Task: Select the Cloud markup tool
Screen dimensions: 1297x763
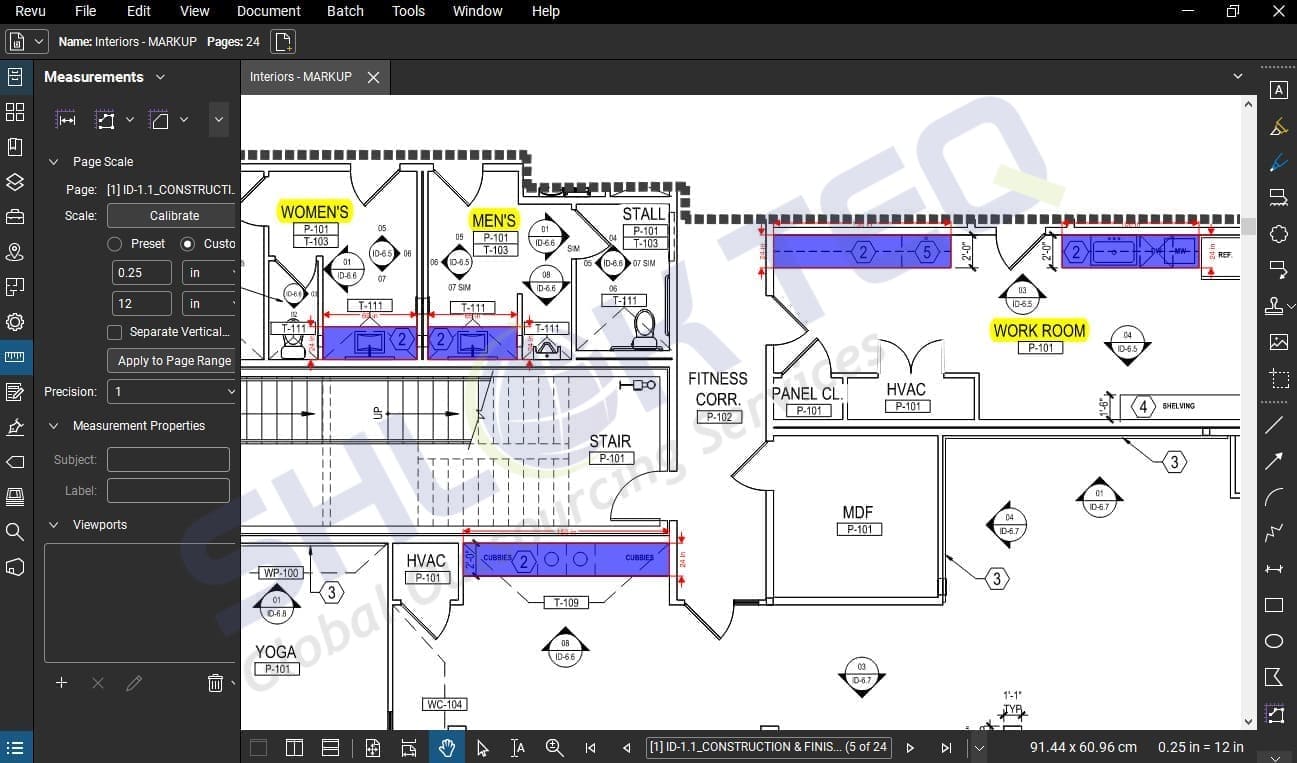Action: point(1278,234)
